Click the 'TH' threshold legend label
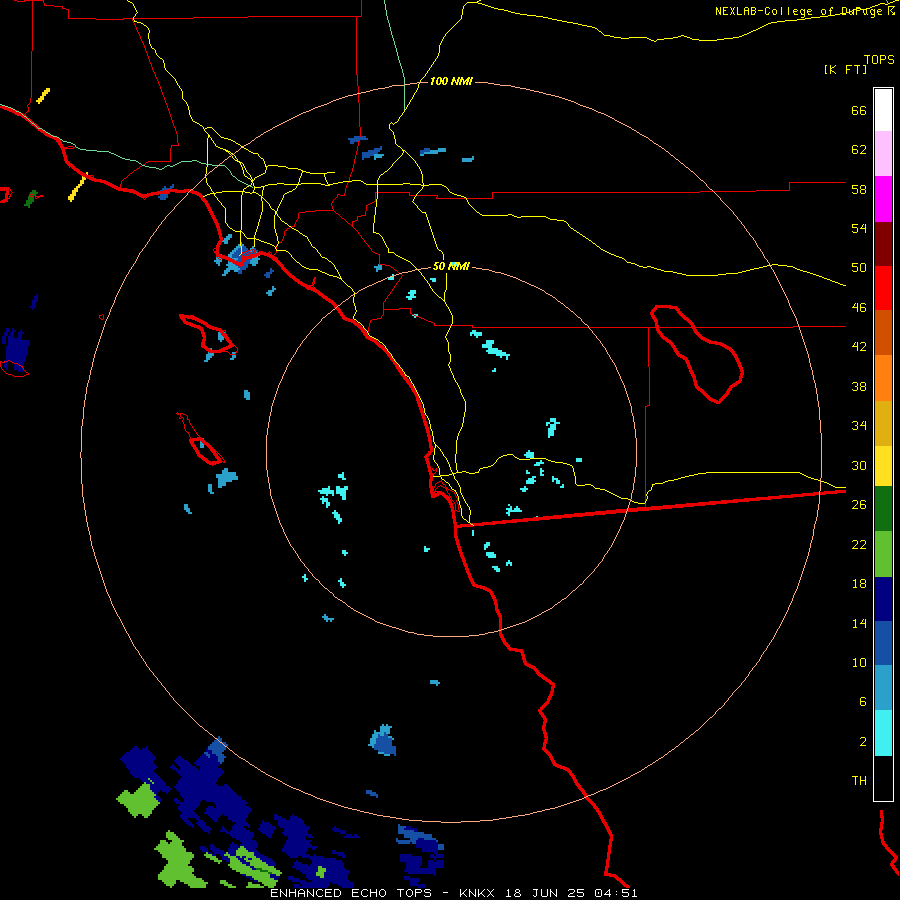This screenshot has height=900, width=900. pos(859,781)
